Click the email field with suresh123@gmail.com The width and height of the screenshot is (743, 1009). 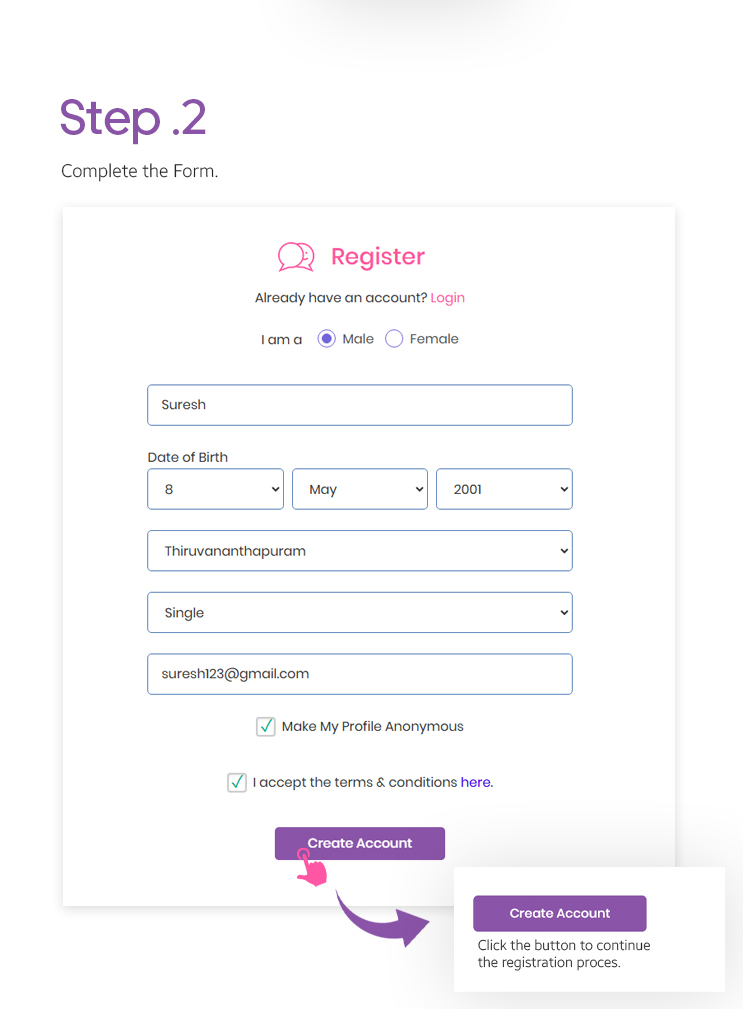pos(360,674)
